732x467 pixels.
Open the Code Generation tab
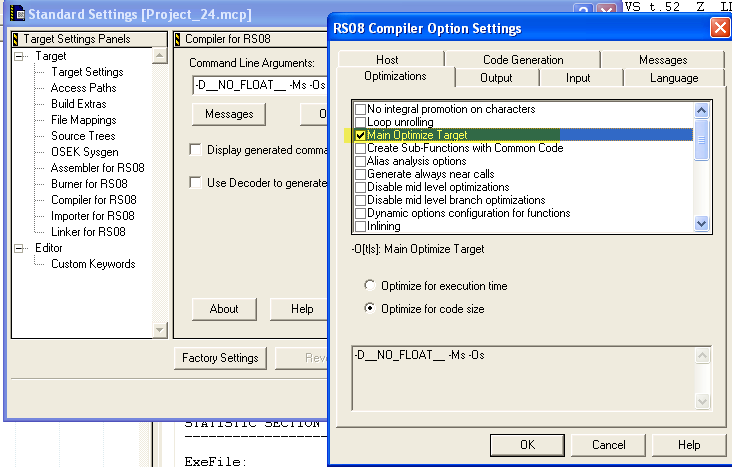coord(523,59)
